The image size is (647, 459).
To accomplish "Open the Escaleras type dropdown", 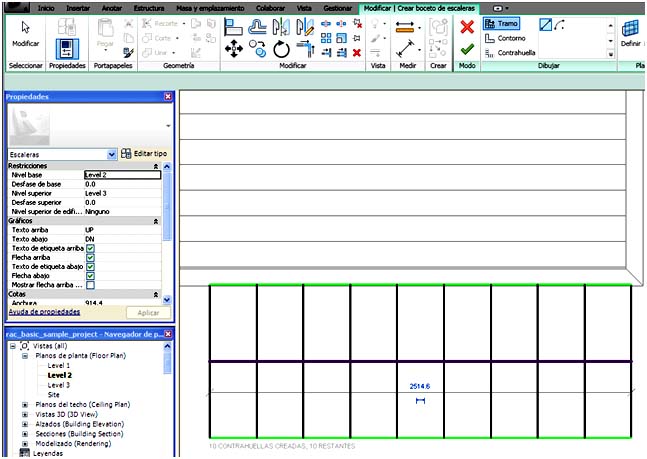I will coord(111,155).
